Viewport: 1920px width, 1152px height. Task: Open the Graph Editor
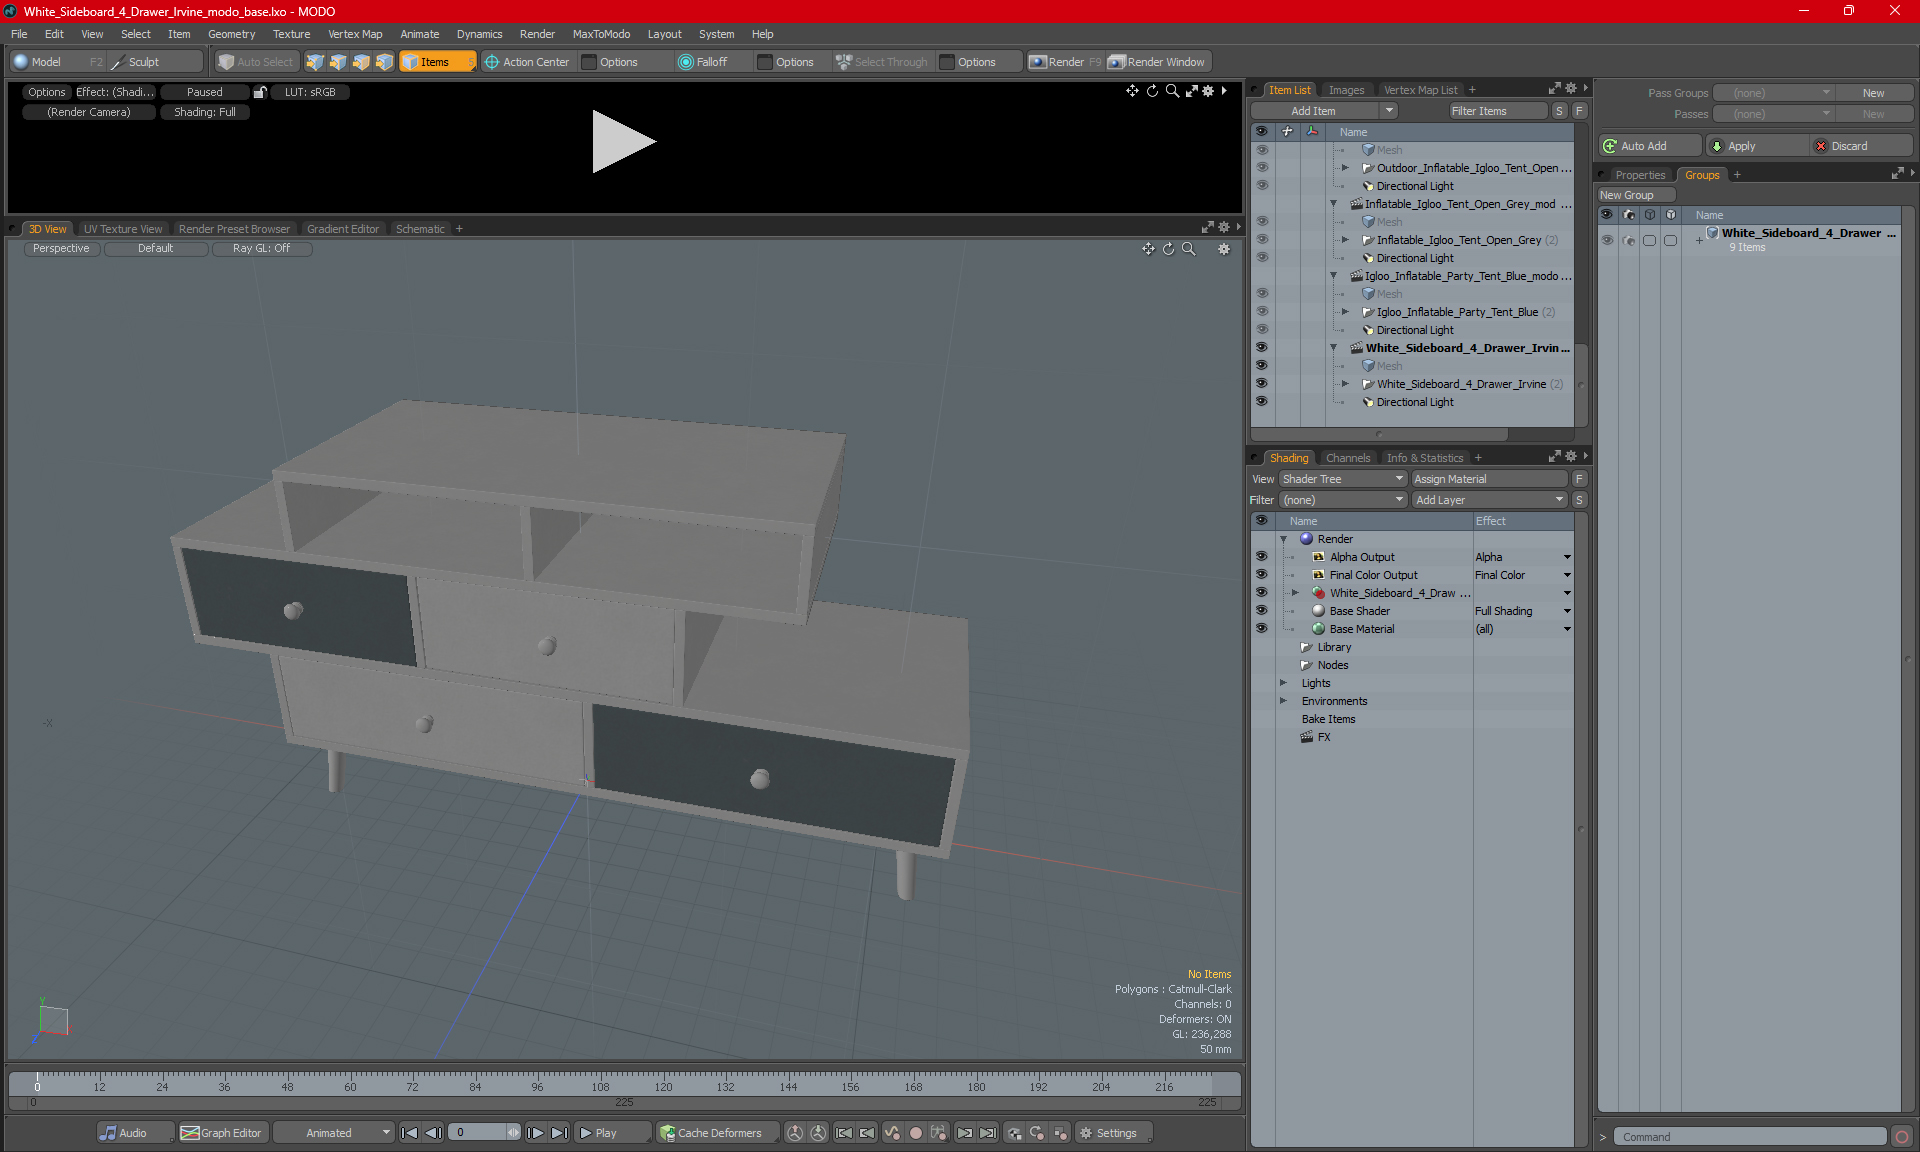[222, 1133]
